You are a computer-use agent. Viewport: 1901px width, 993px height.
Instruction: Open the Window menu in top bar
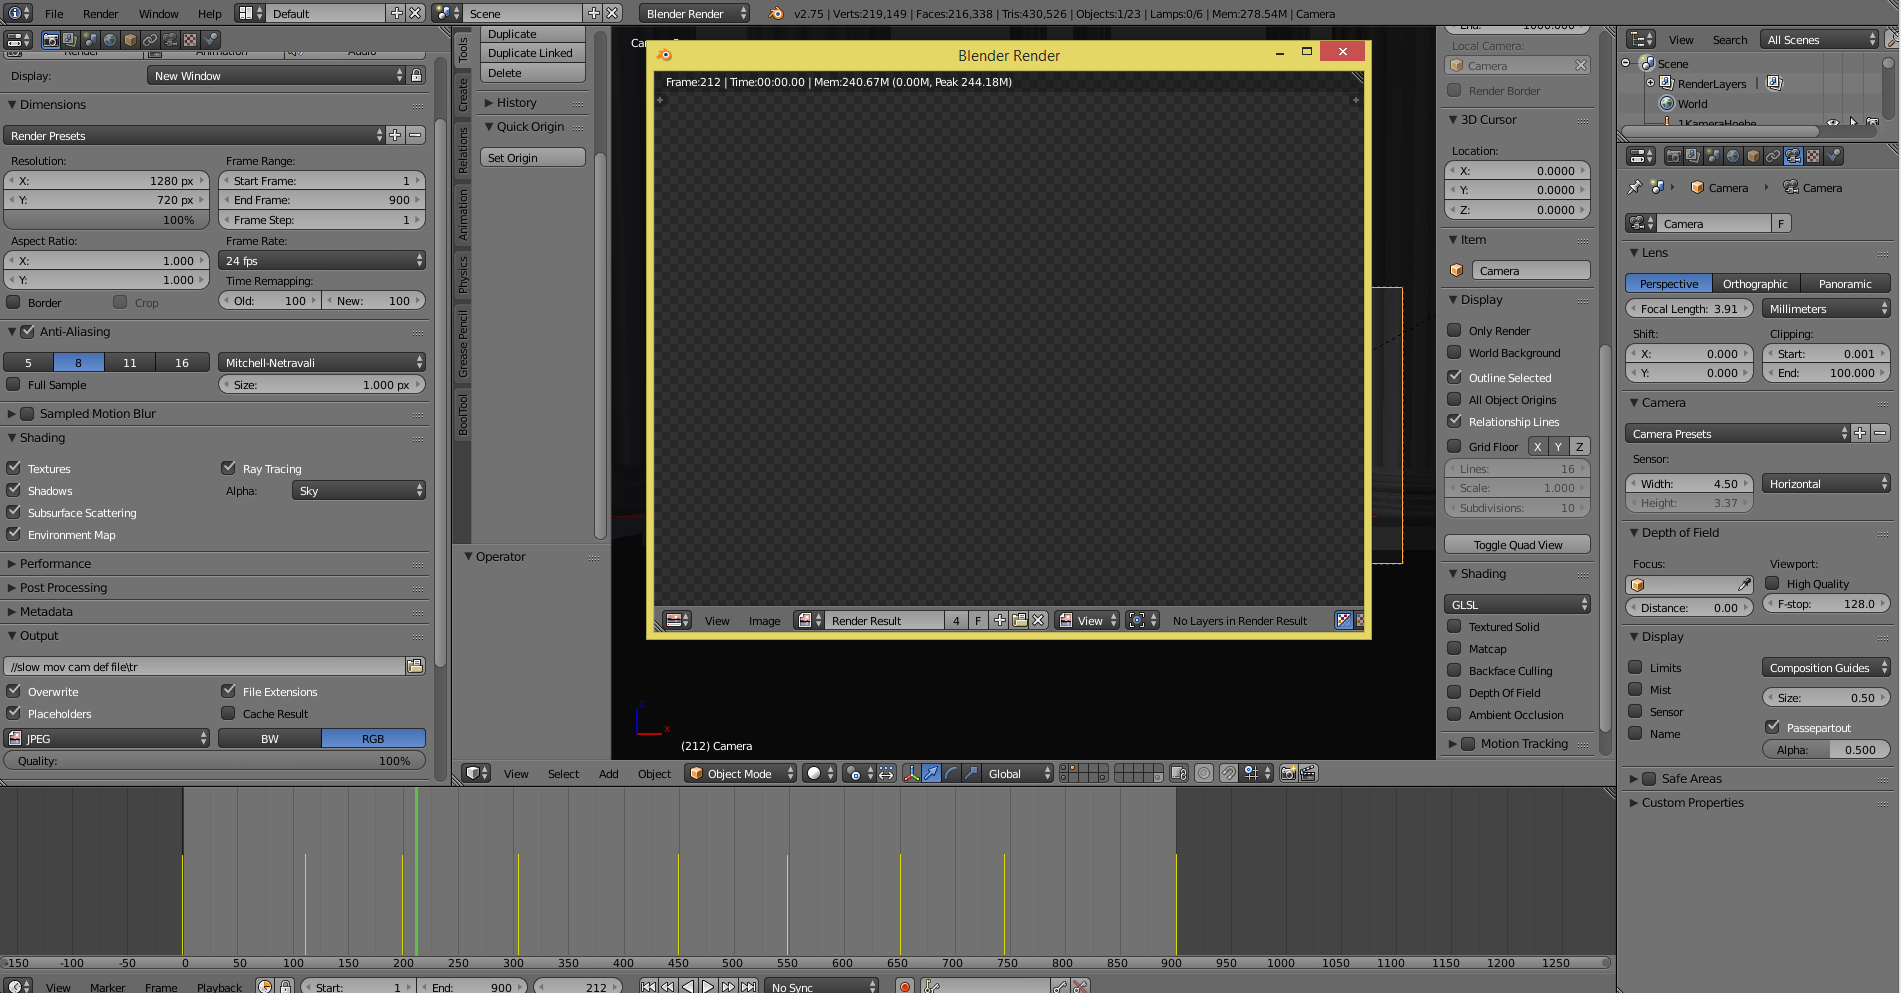(x=158, y=13)
